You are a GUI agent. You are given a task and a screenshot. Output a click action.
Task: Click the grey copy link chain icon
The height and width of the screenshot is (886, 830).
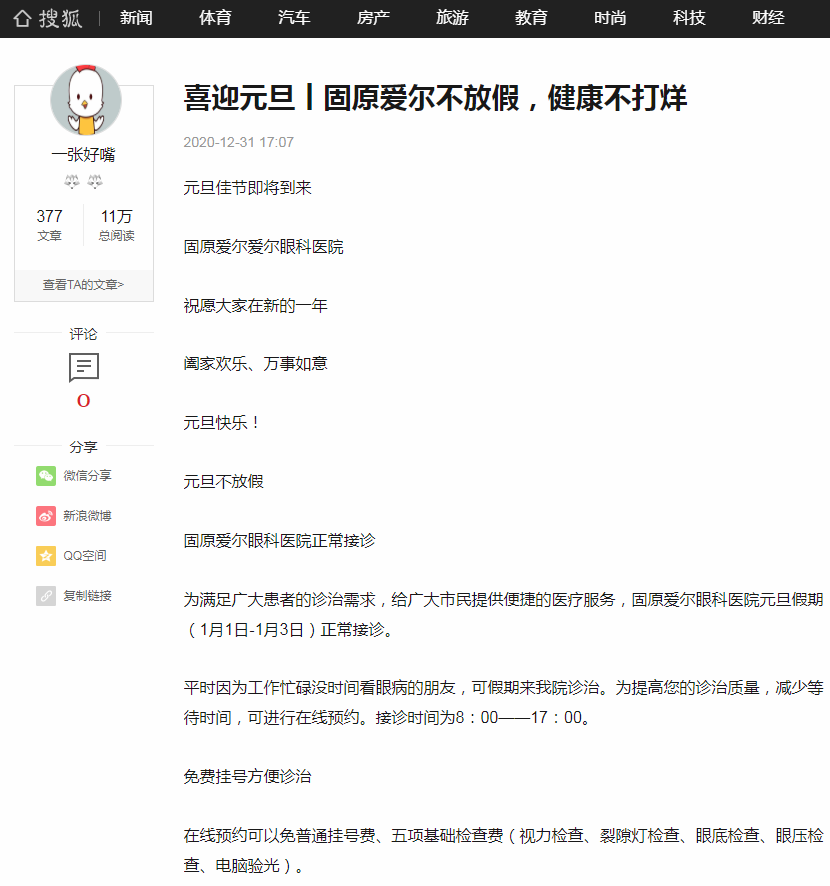click(46, 596)
